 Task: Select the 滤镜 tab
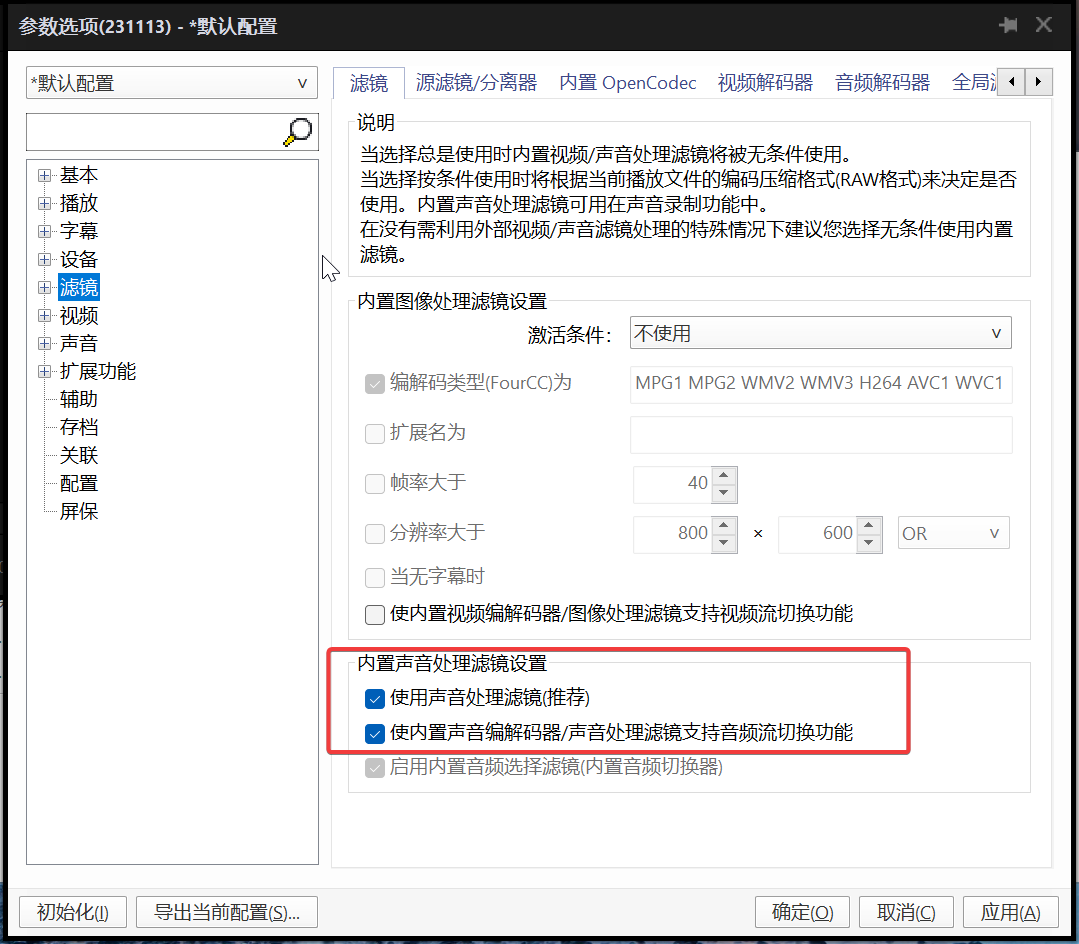click(369, 83)
